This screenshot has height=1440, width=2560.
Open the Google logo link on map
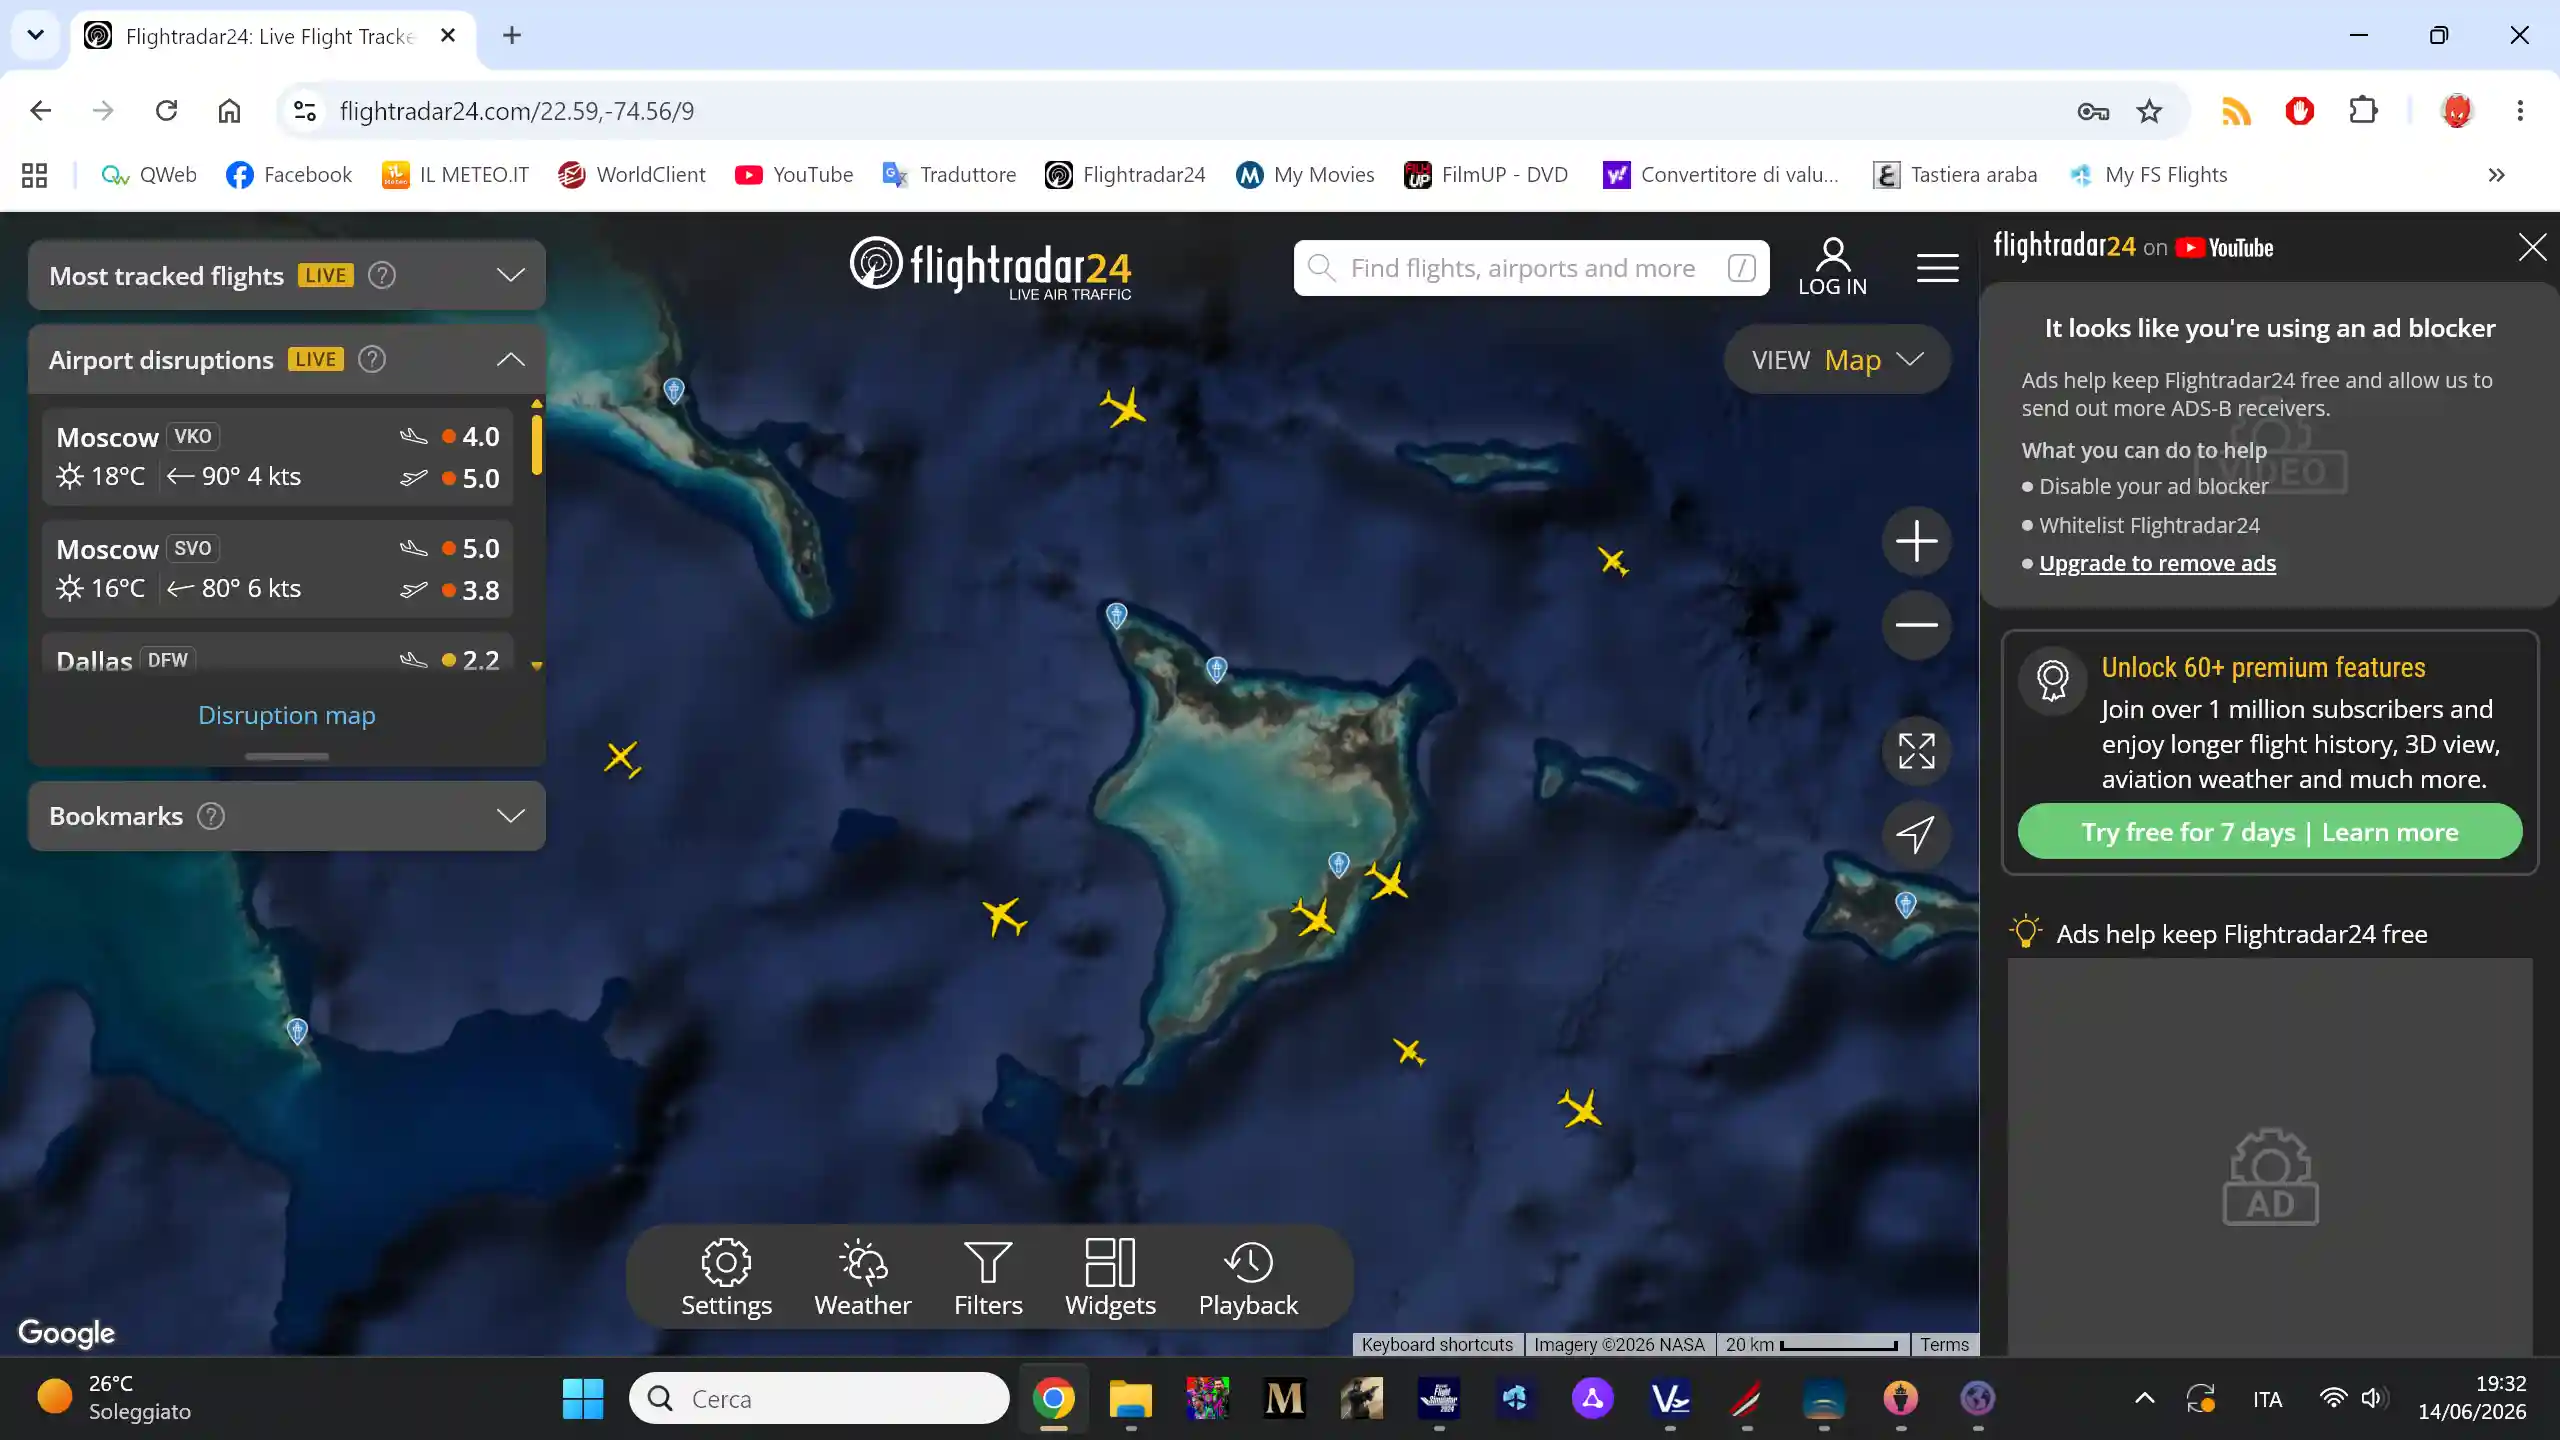click(67, 1333)
